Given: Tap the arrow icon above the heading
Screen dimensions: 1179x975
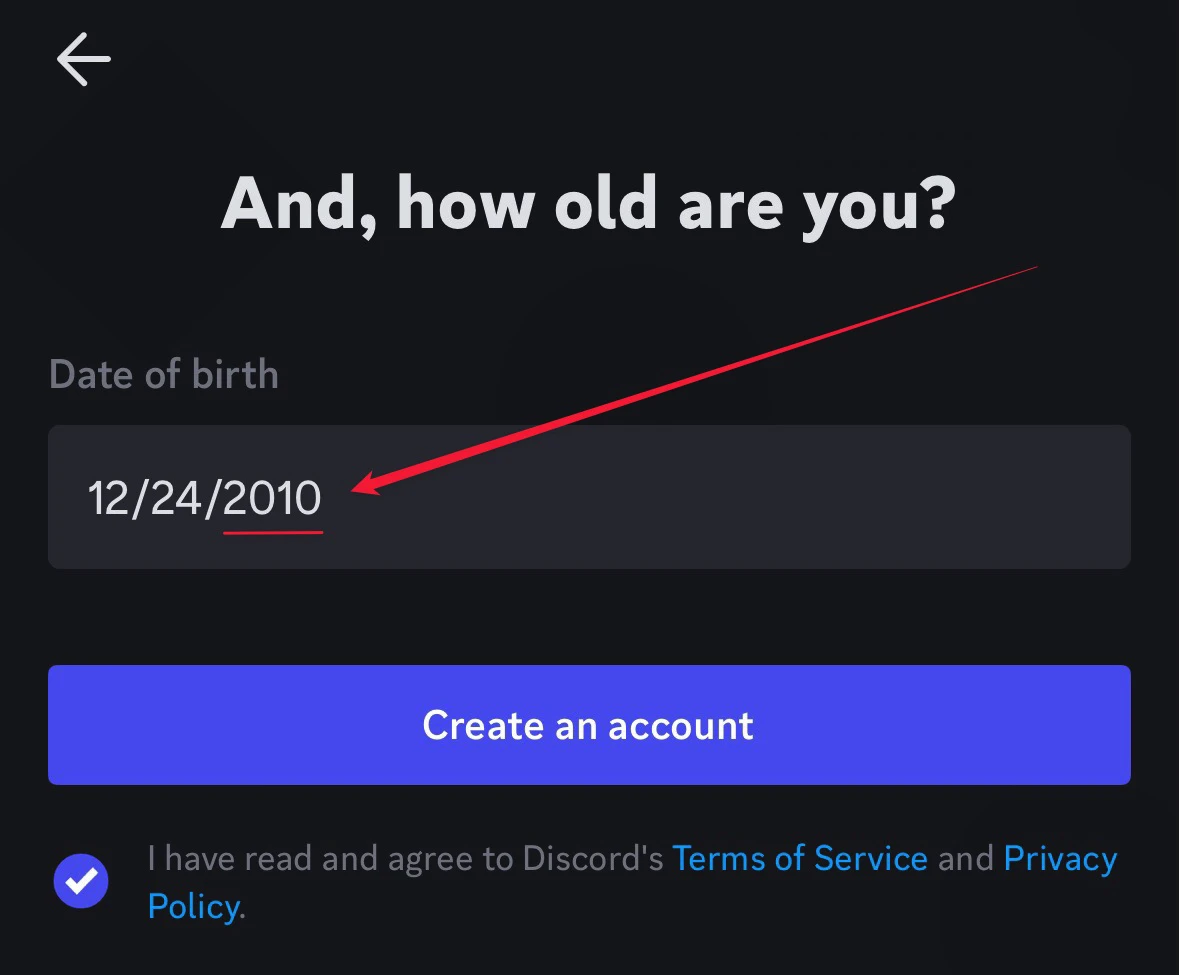Looking at the screenshot, I should (84, 60).
